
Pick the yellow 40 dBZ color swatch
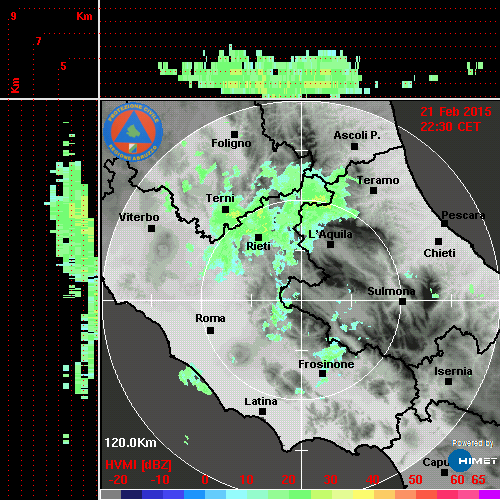(363, 495)
